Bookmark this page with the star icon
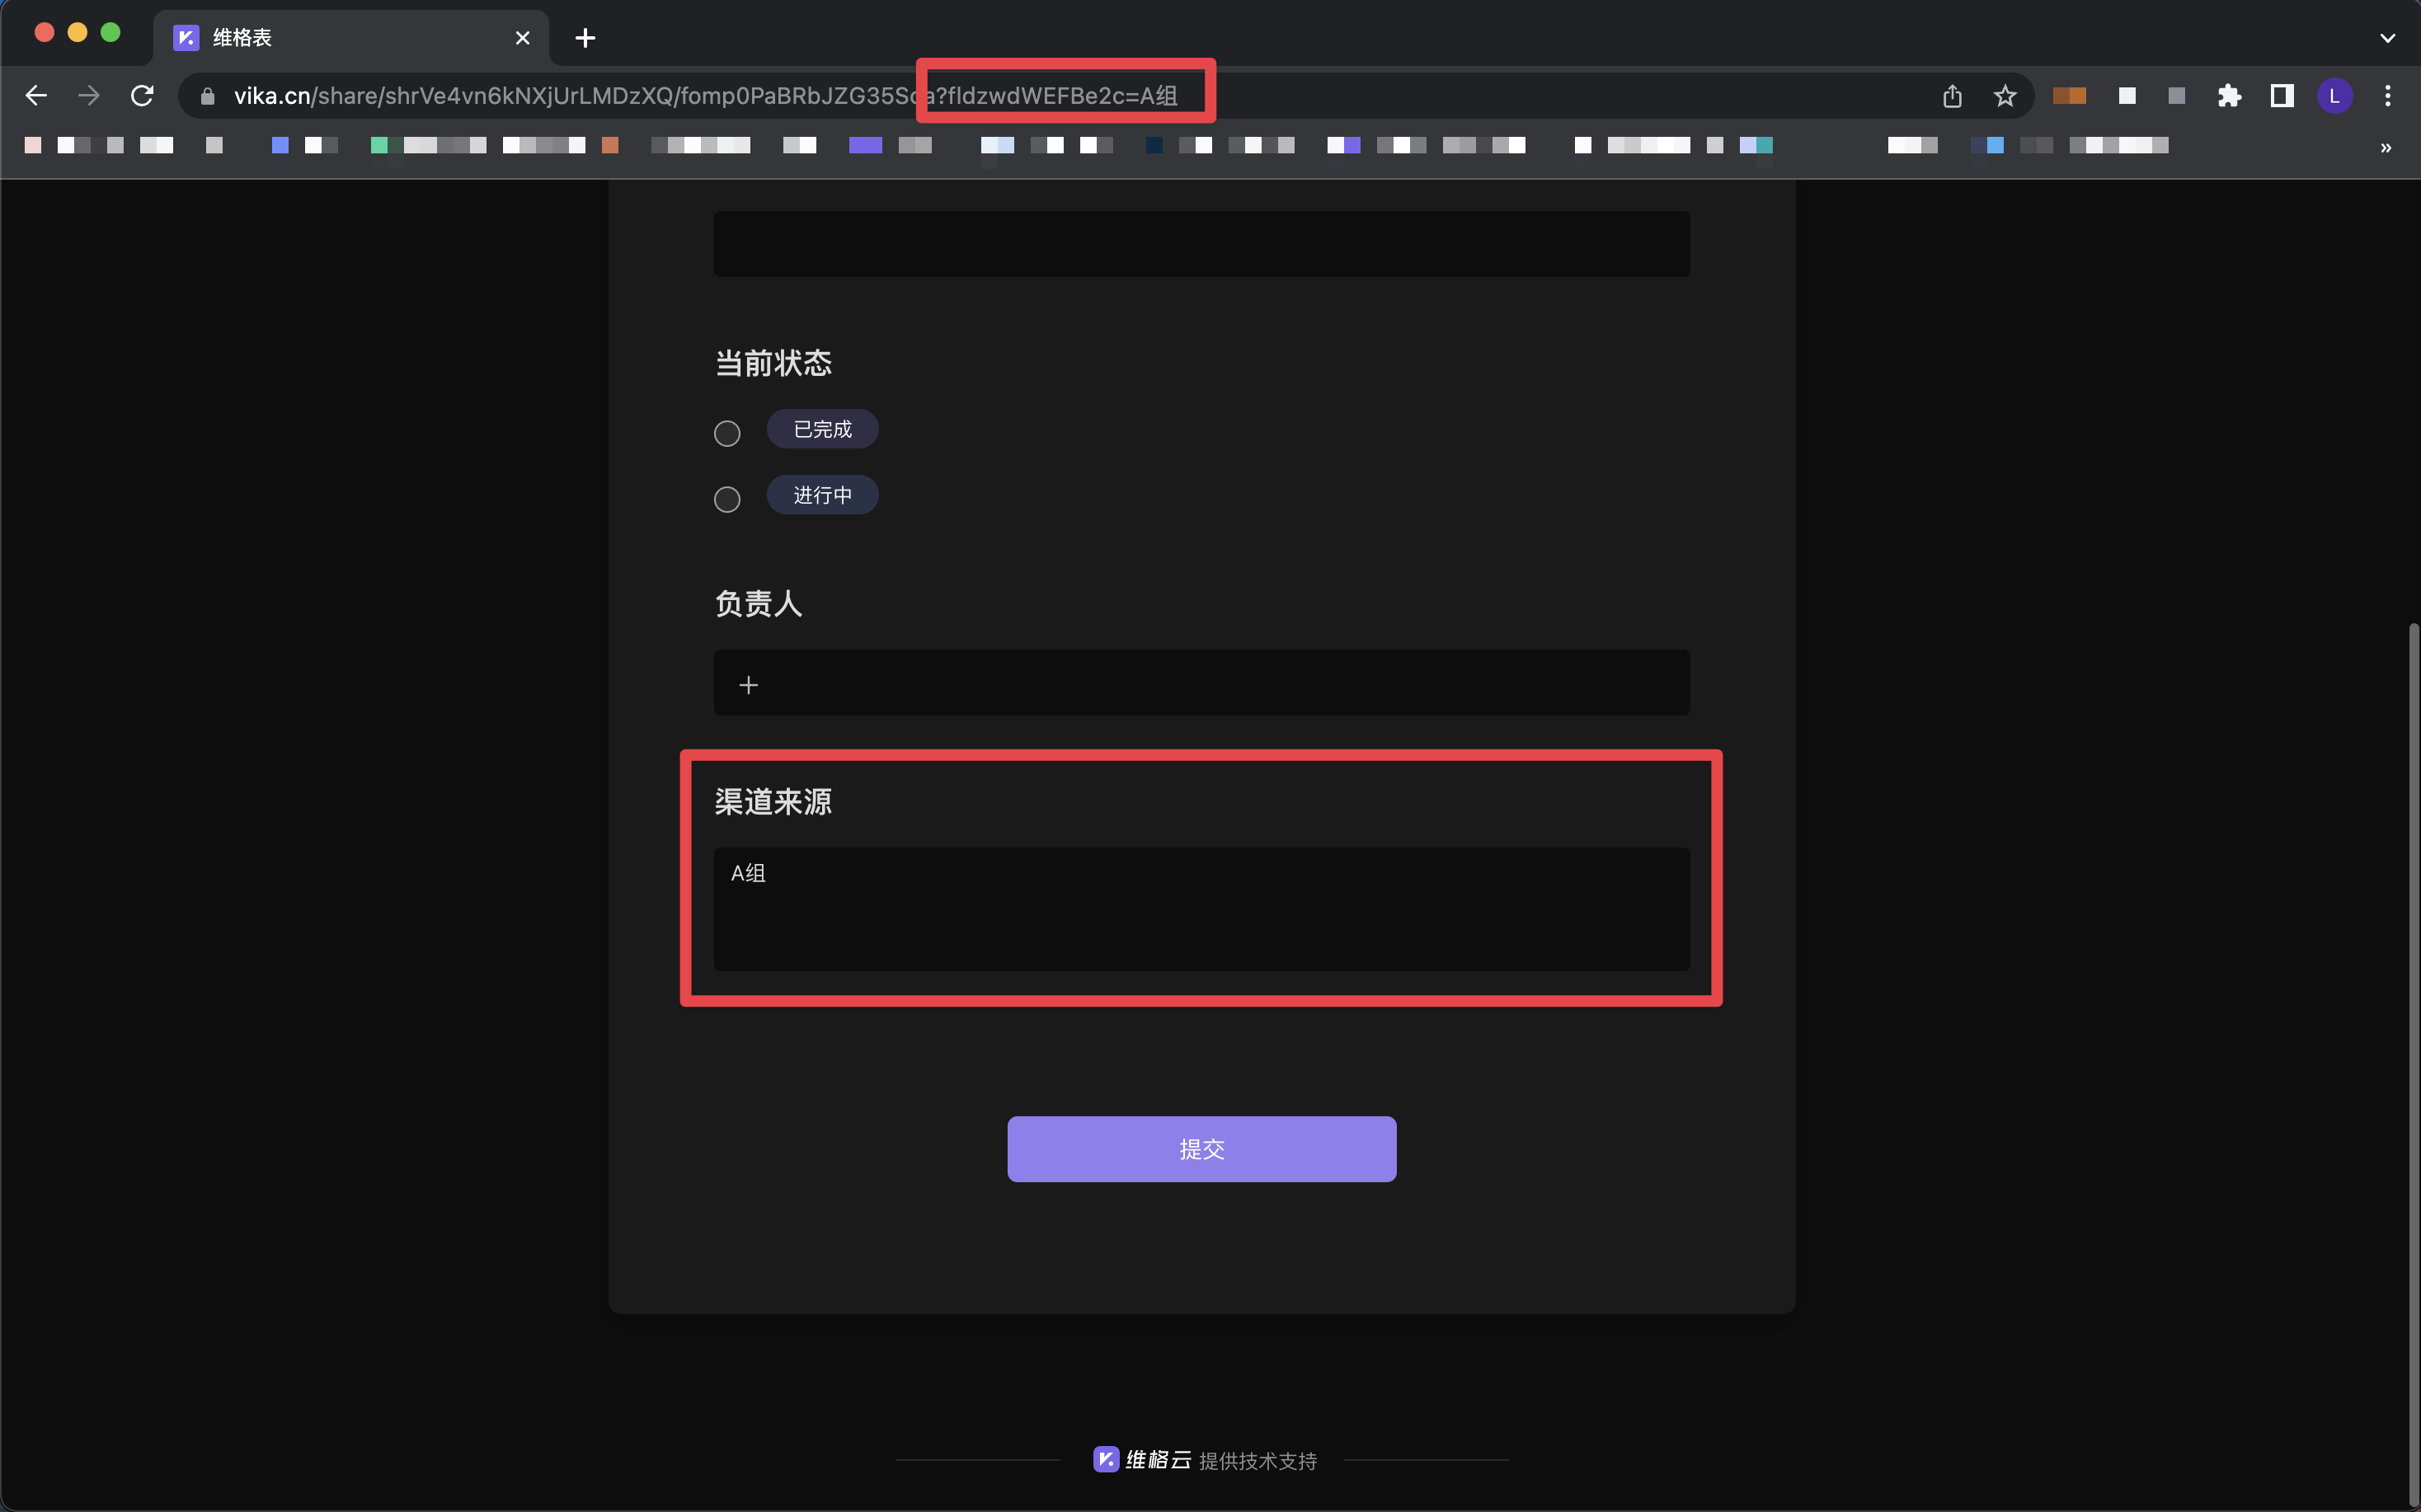Screen dimensions: 2421x1512 click(x=2004, y=96)
